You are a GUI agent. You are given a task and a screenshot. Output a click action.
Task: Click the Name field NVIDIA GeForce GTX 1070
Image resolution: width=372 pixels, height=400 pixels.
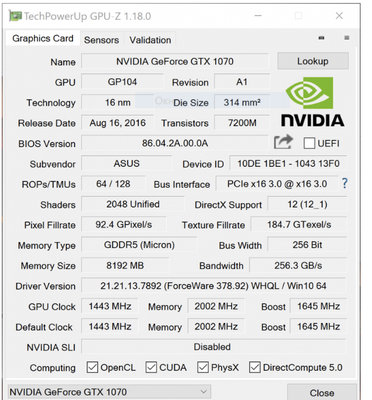click(x=175, y=62)
